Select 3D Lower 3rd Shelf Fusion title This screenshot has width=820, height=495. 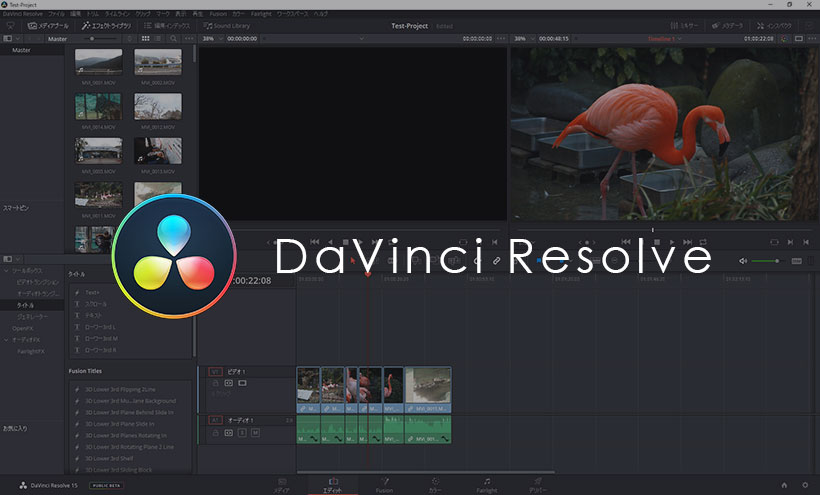pyautogui.click(x=109, y=458)
